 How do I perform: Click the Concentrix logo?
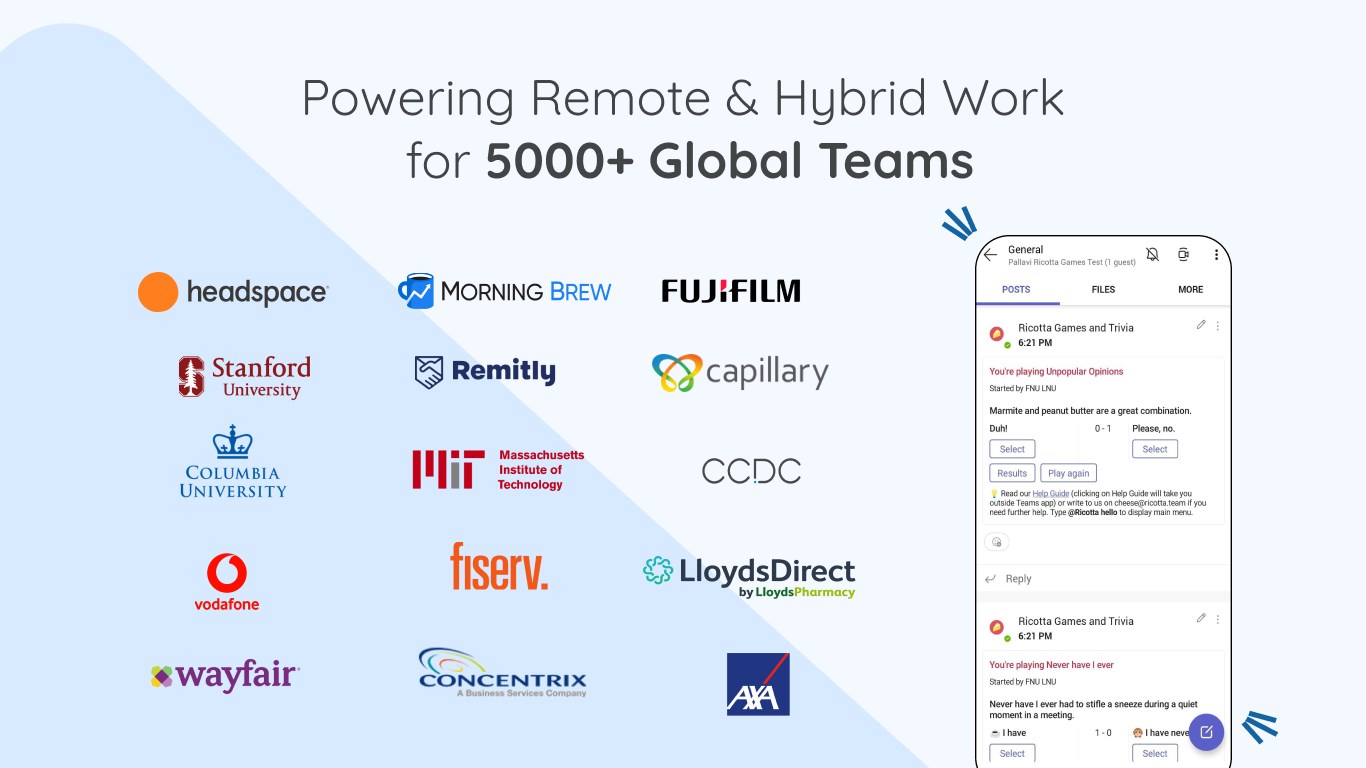click(502, 672)
